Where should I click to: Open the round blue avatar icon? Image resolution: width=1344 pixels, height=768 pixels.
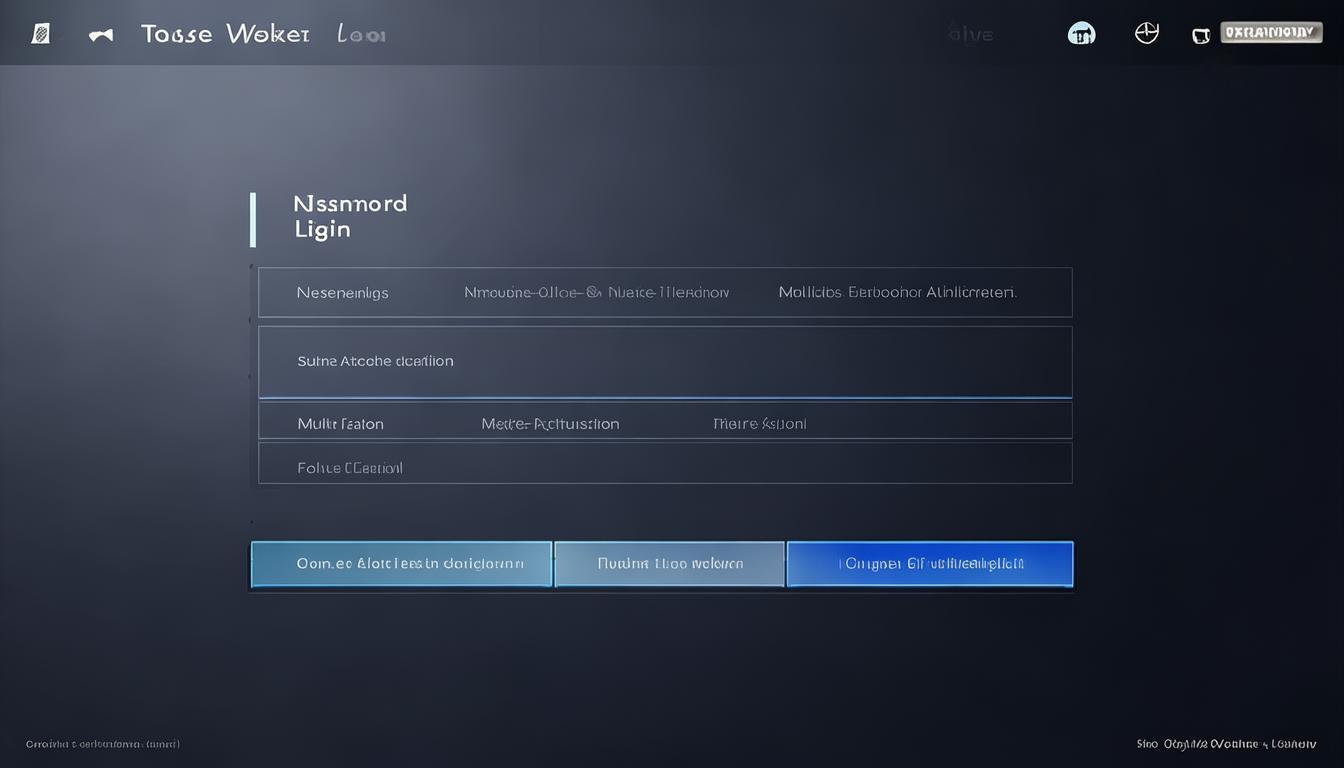tap(1081, 33)
